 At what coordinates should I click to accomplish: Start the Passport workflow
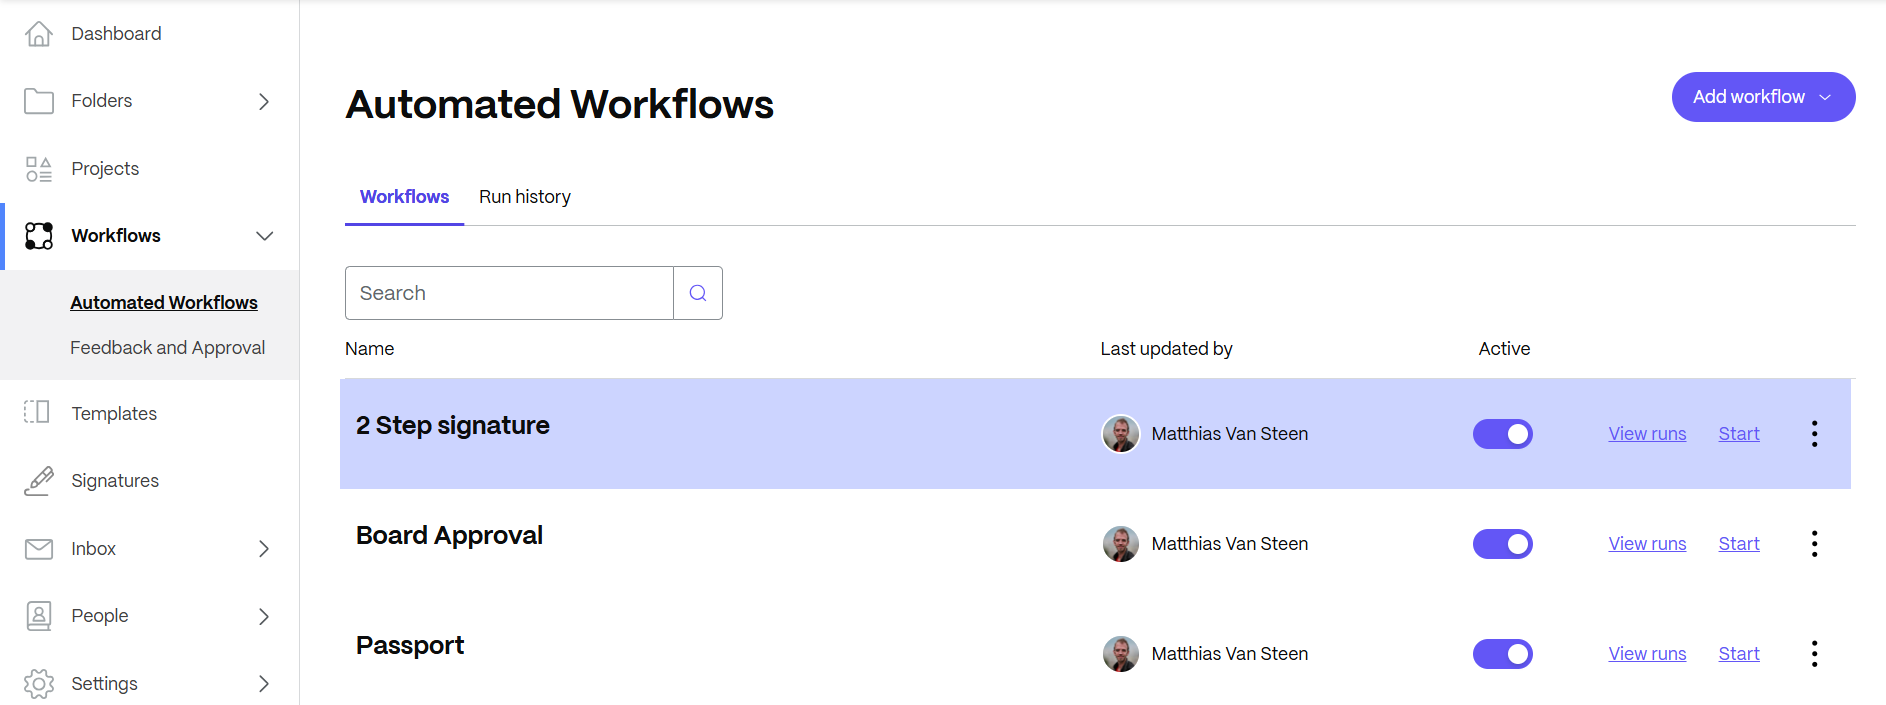click(x=1738, y=653)
